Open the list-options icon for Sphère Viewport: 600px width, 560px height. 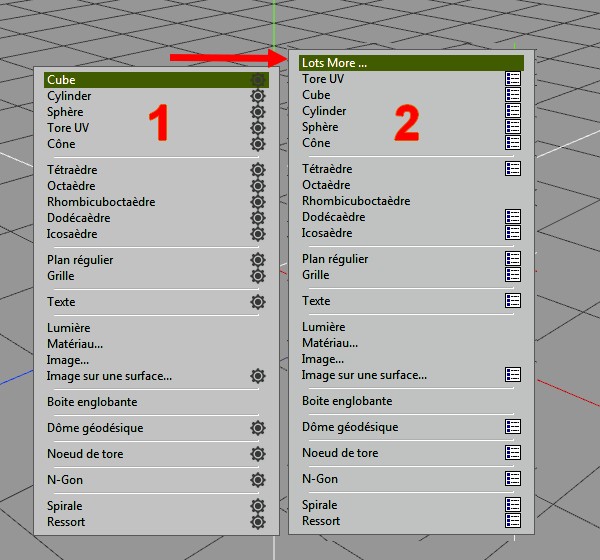513,127
